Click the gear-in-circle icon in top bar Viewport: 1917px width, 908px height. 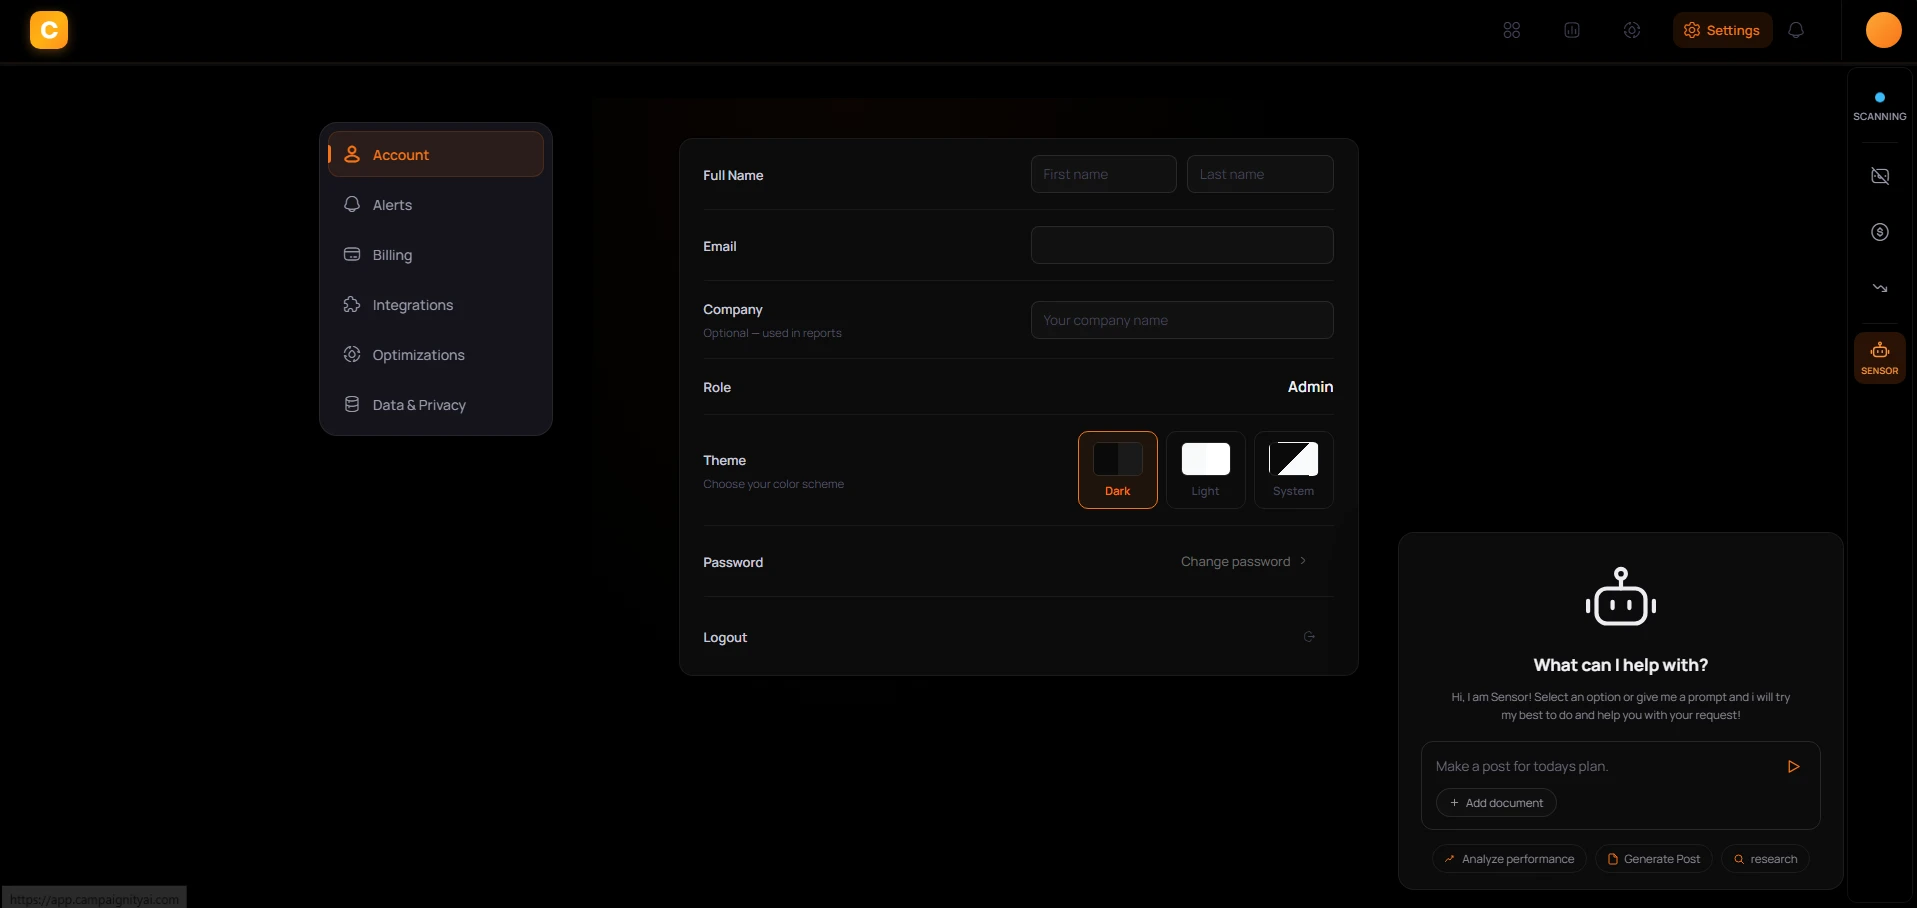pos(1631,30)
